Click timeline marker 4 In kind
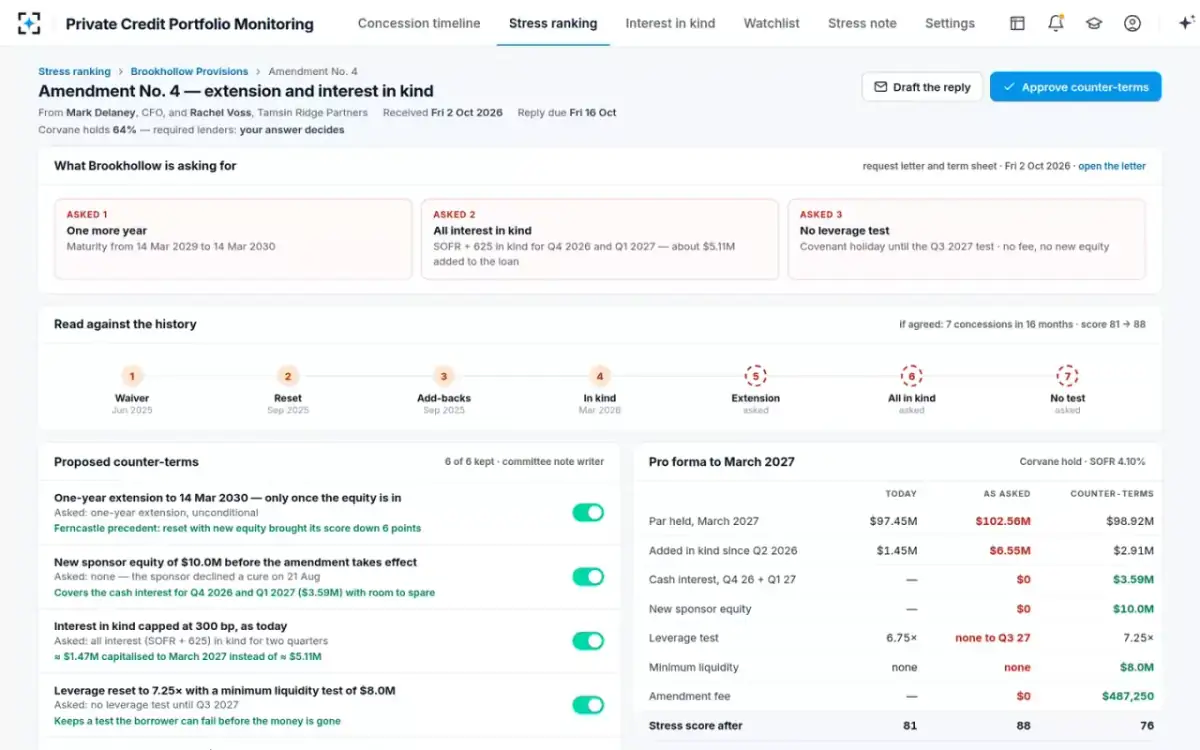 600,376
